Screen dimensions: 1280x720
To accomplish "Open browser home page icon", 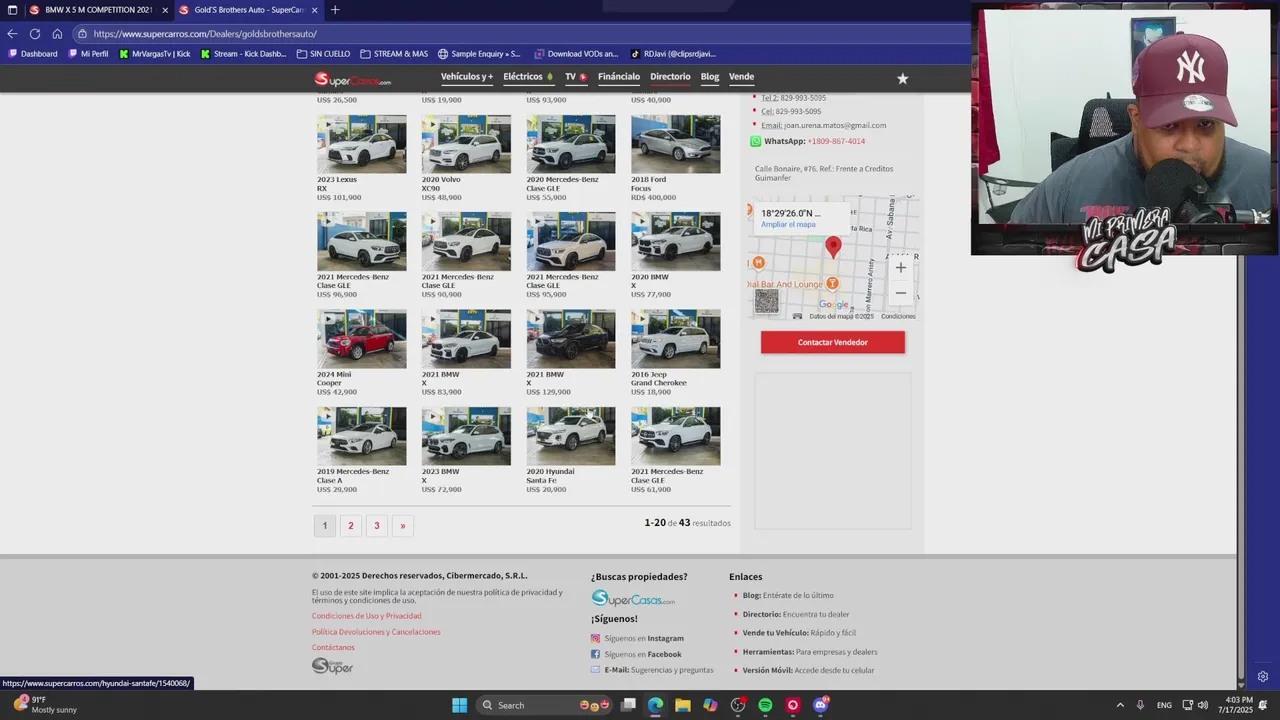I will tap(57, 33).
